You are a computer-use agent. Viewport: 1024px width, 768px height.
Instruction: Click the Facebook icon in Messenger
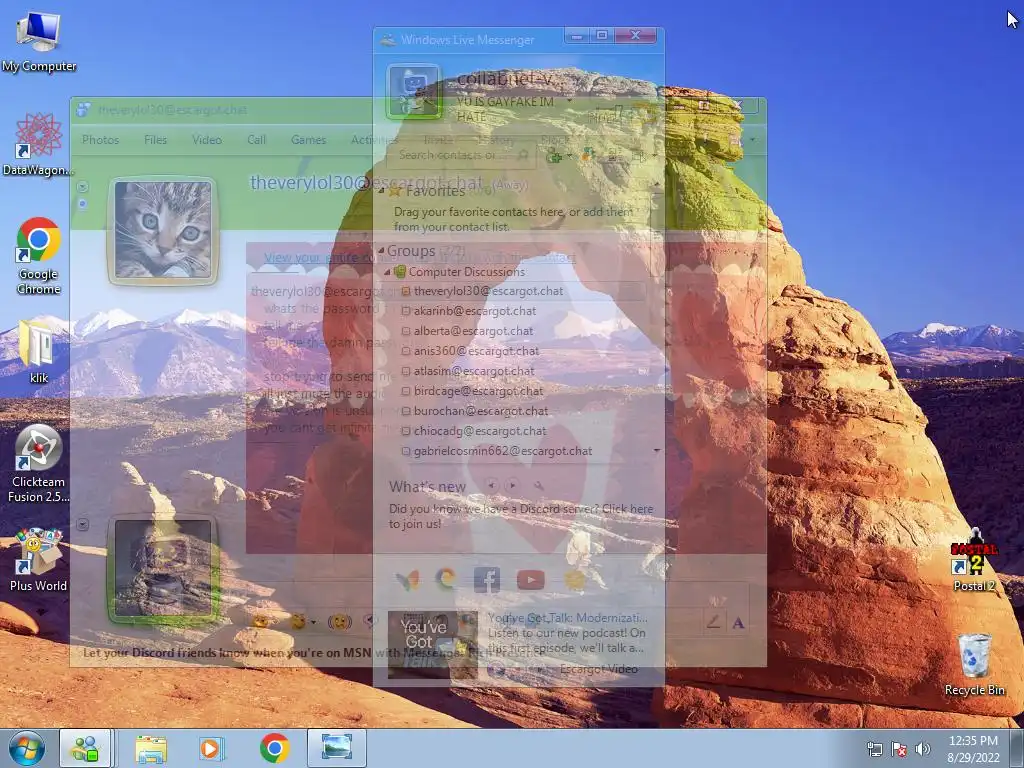tap(487, 579)
